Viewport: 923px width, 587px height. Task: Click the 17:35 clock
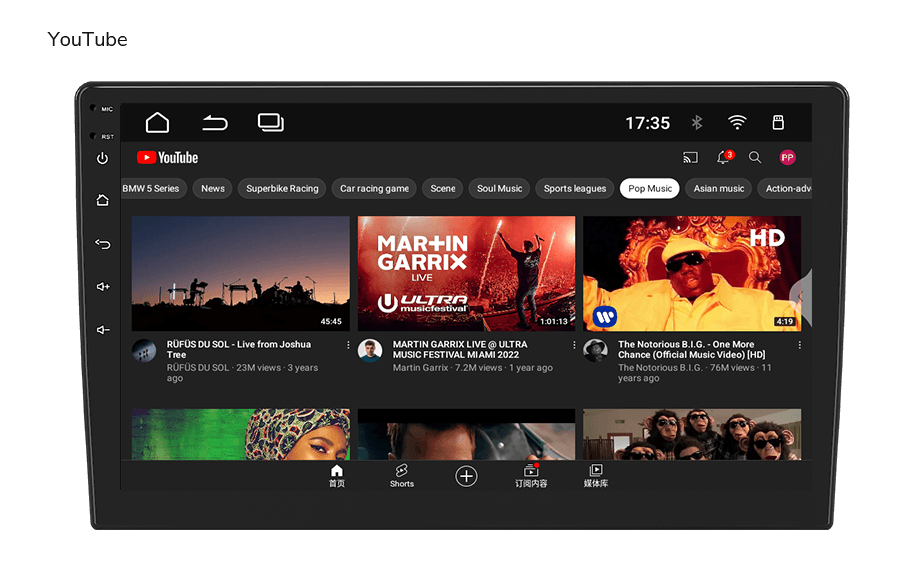click(x=648, y=123)
